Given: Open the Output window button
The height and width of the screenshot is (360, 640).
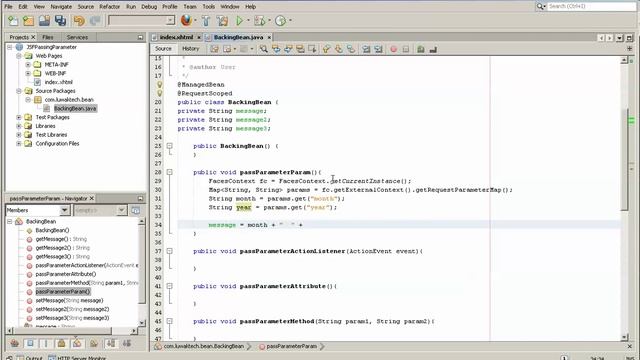Looking at the screenshot, I should point(30,358).
